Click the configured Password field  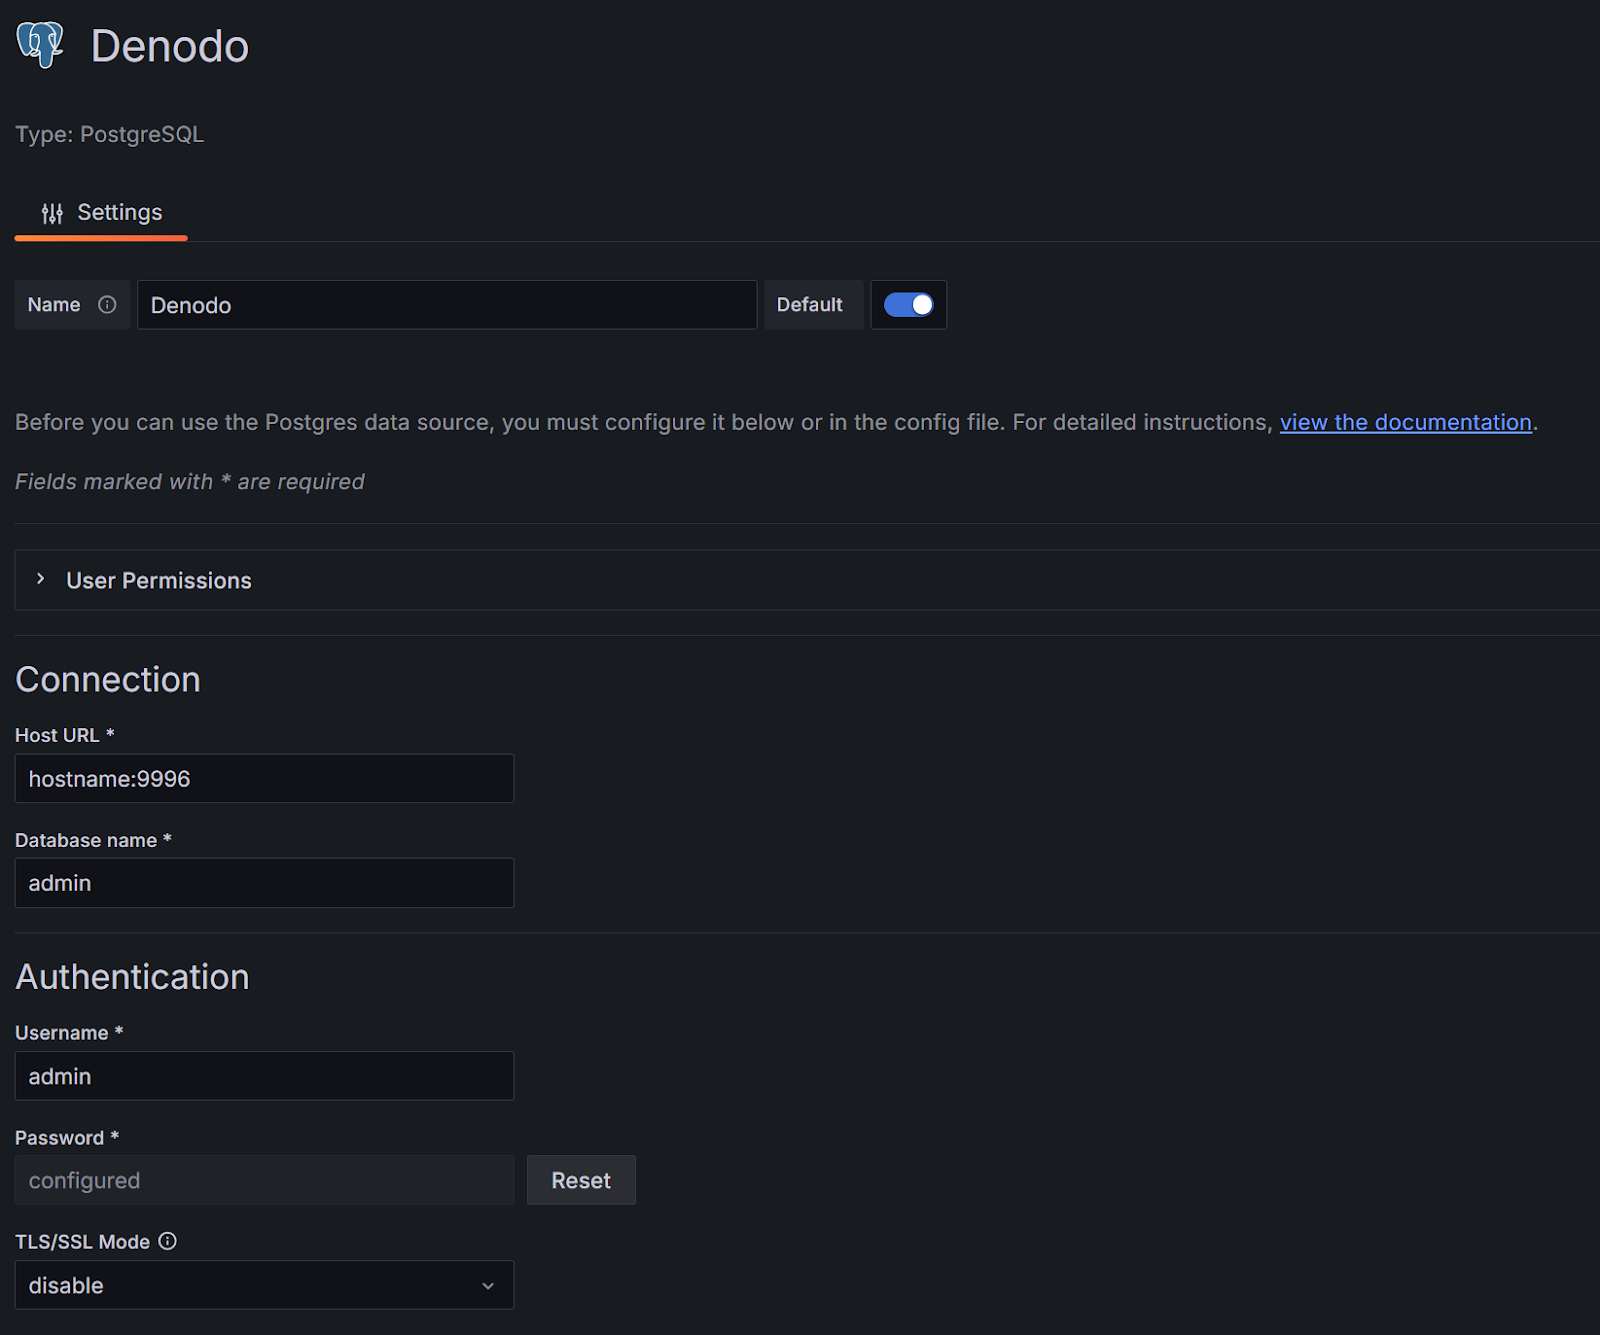pos(264,1180)
